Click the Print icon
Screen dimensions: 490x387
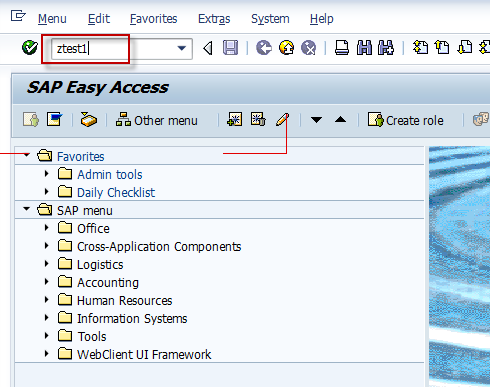342,48
